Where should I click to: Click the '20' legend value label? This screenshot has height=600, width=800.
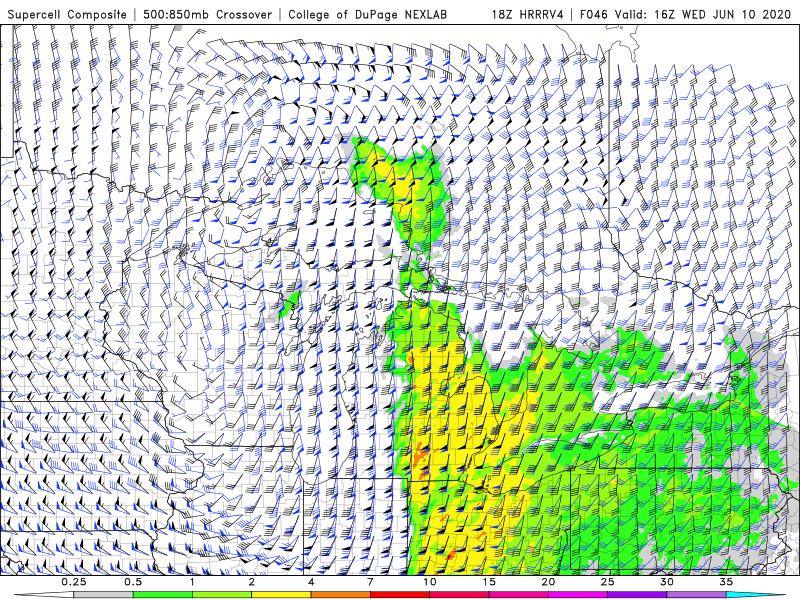point(548,582)
